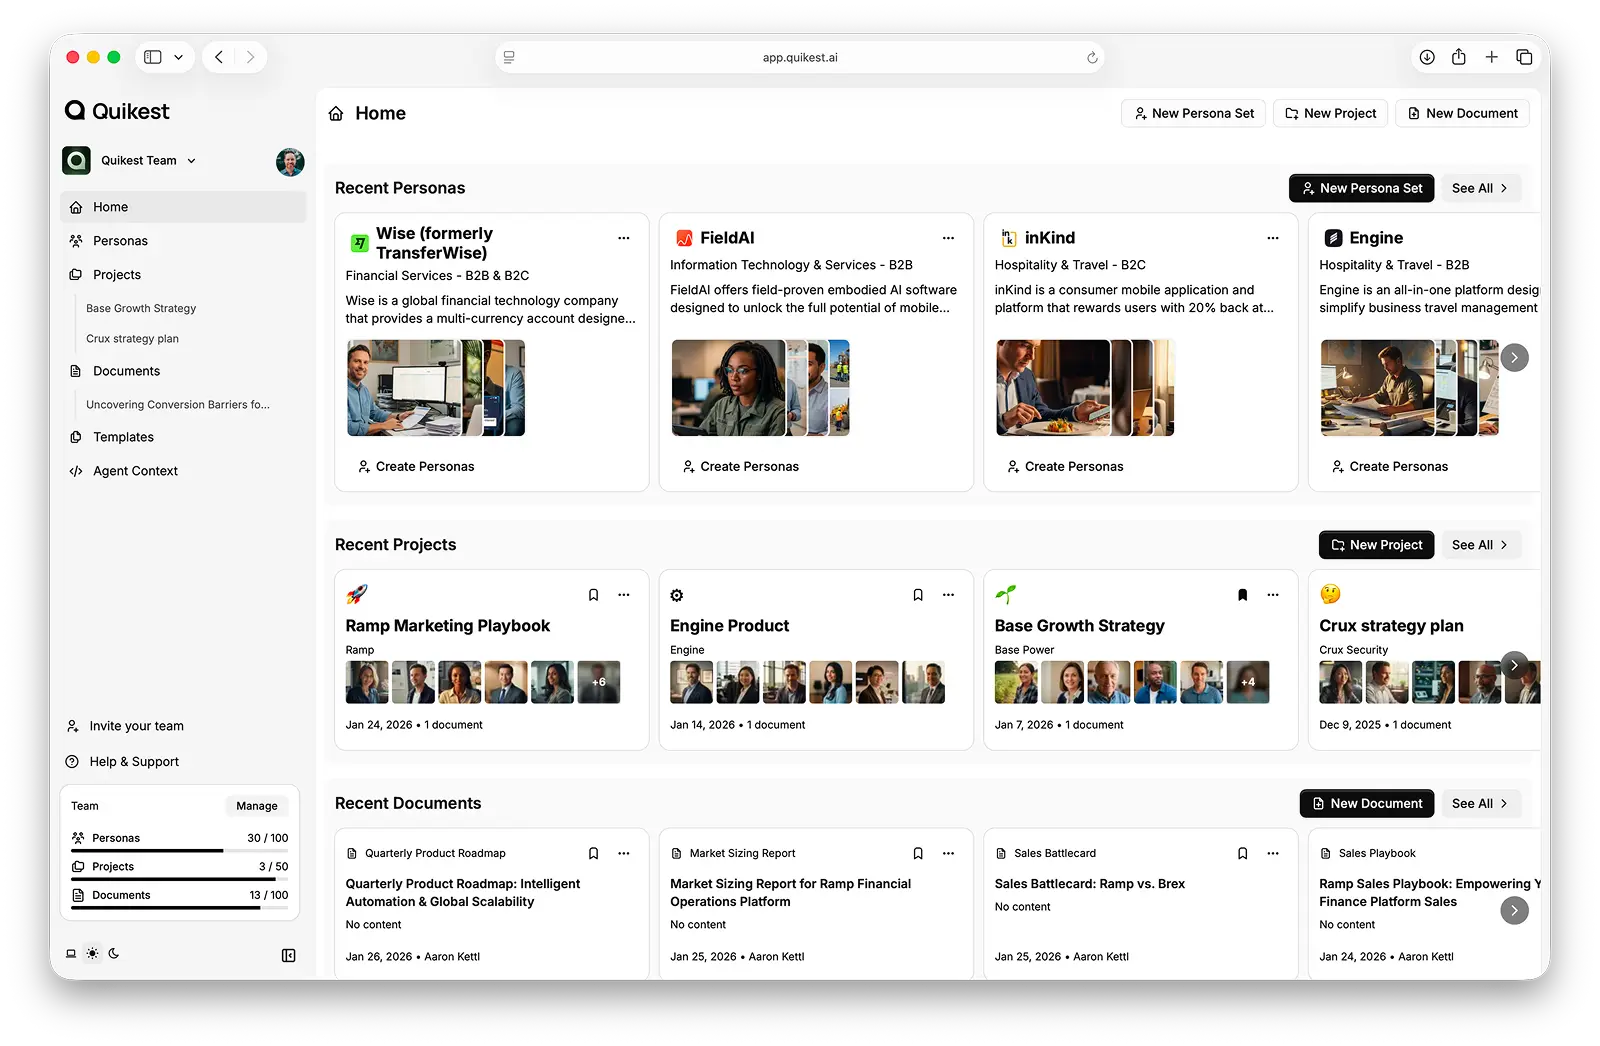The height and width of the screenshot is (1046, 1600).
Task: Open the Safari sidebar toggle icon
Action: (x=153, y=57)
